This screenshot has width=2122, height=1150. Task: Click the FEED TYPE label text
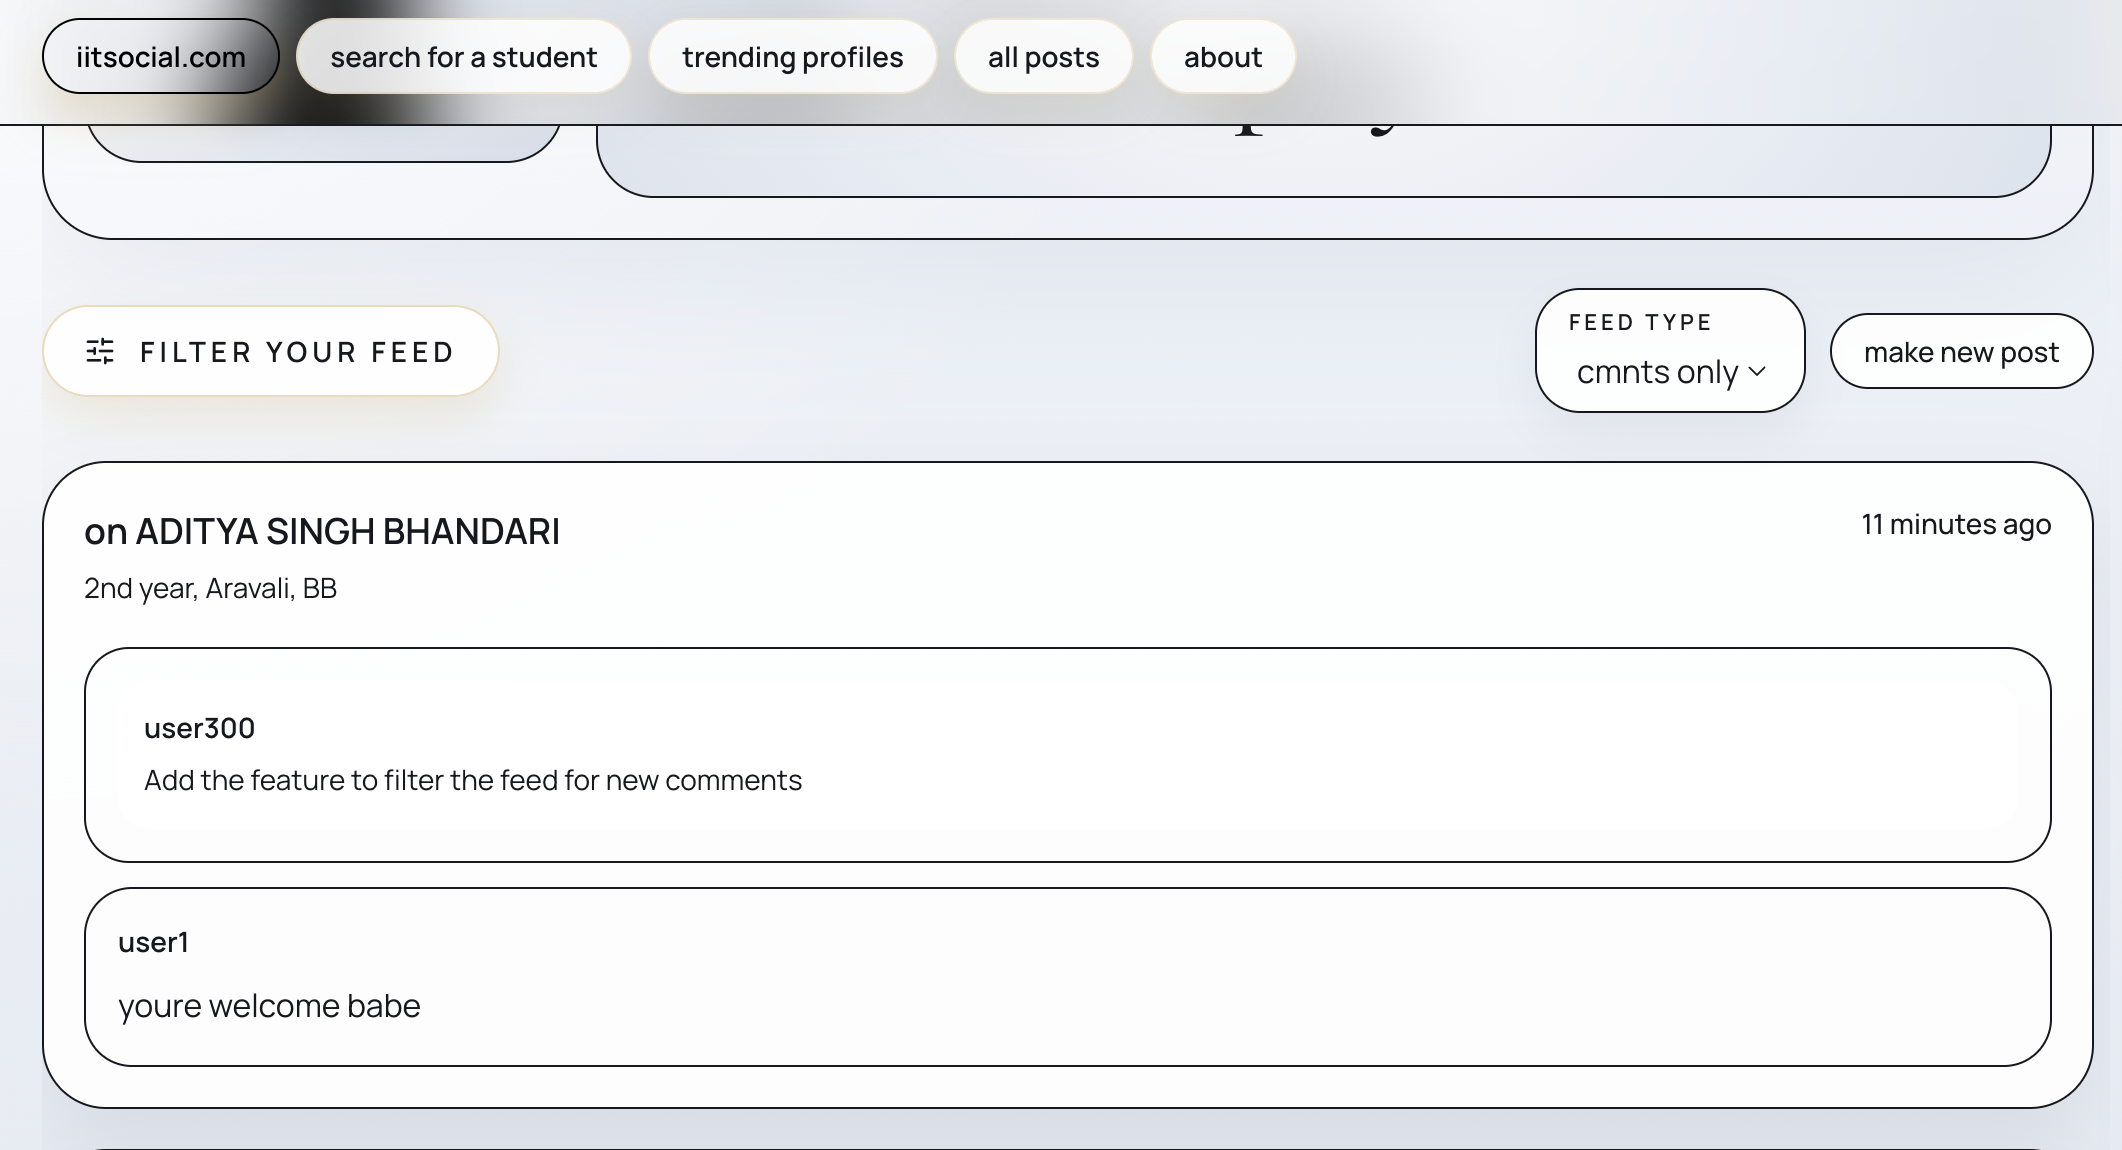pyautogui.click(x=1640, y=322)
